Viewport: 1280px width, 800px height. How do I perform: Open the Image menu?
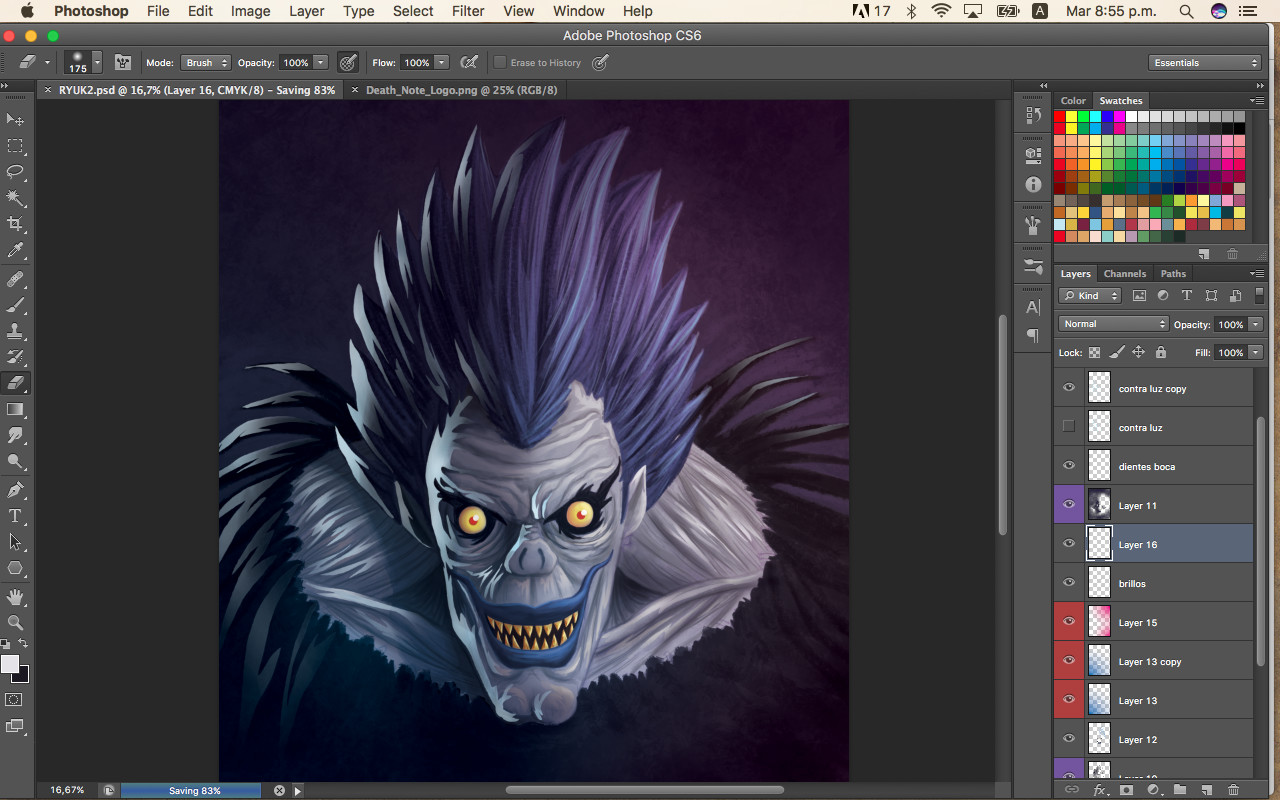250,11
